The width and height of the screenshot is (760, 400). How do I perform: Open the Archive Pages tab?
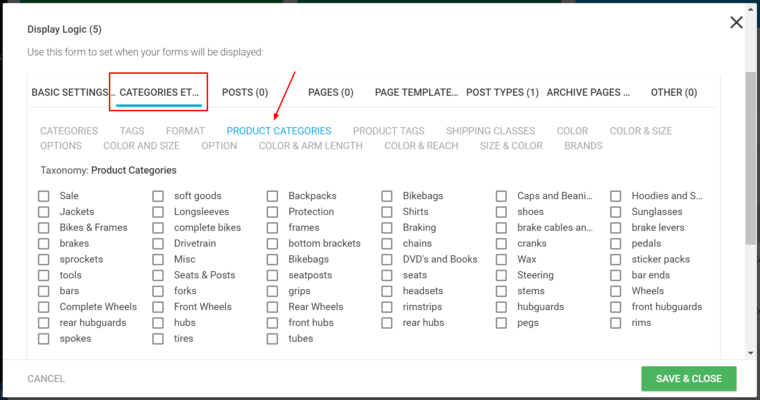[588, 93]
